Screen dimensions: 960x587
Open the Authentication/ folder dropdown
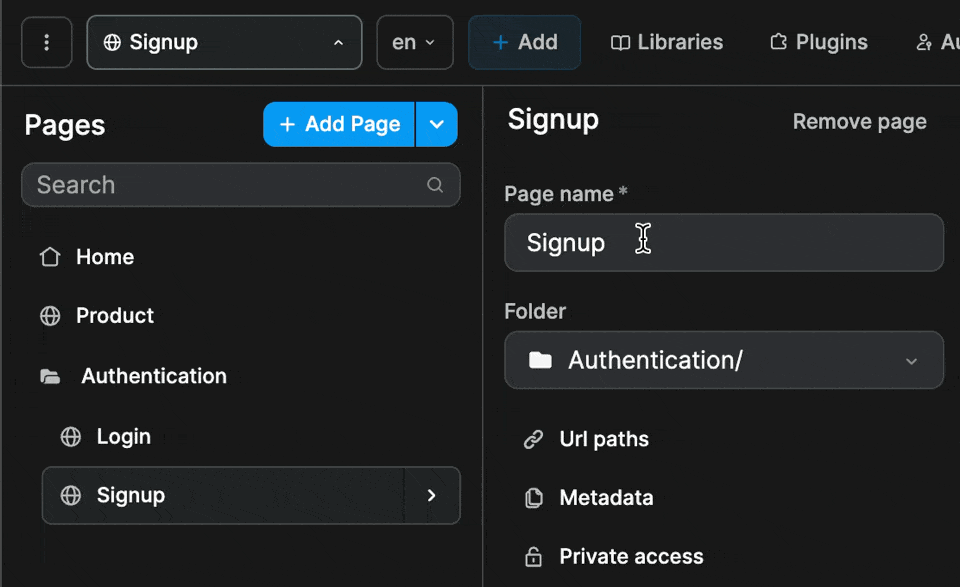point(909,361)
